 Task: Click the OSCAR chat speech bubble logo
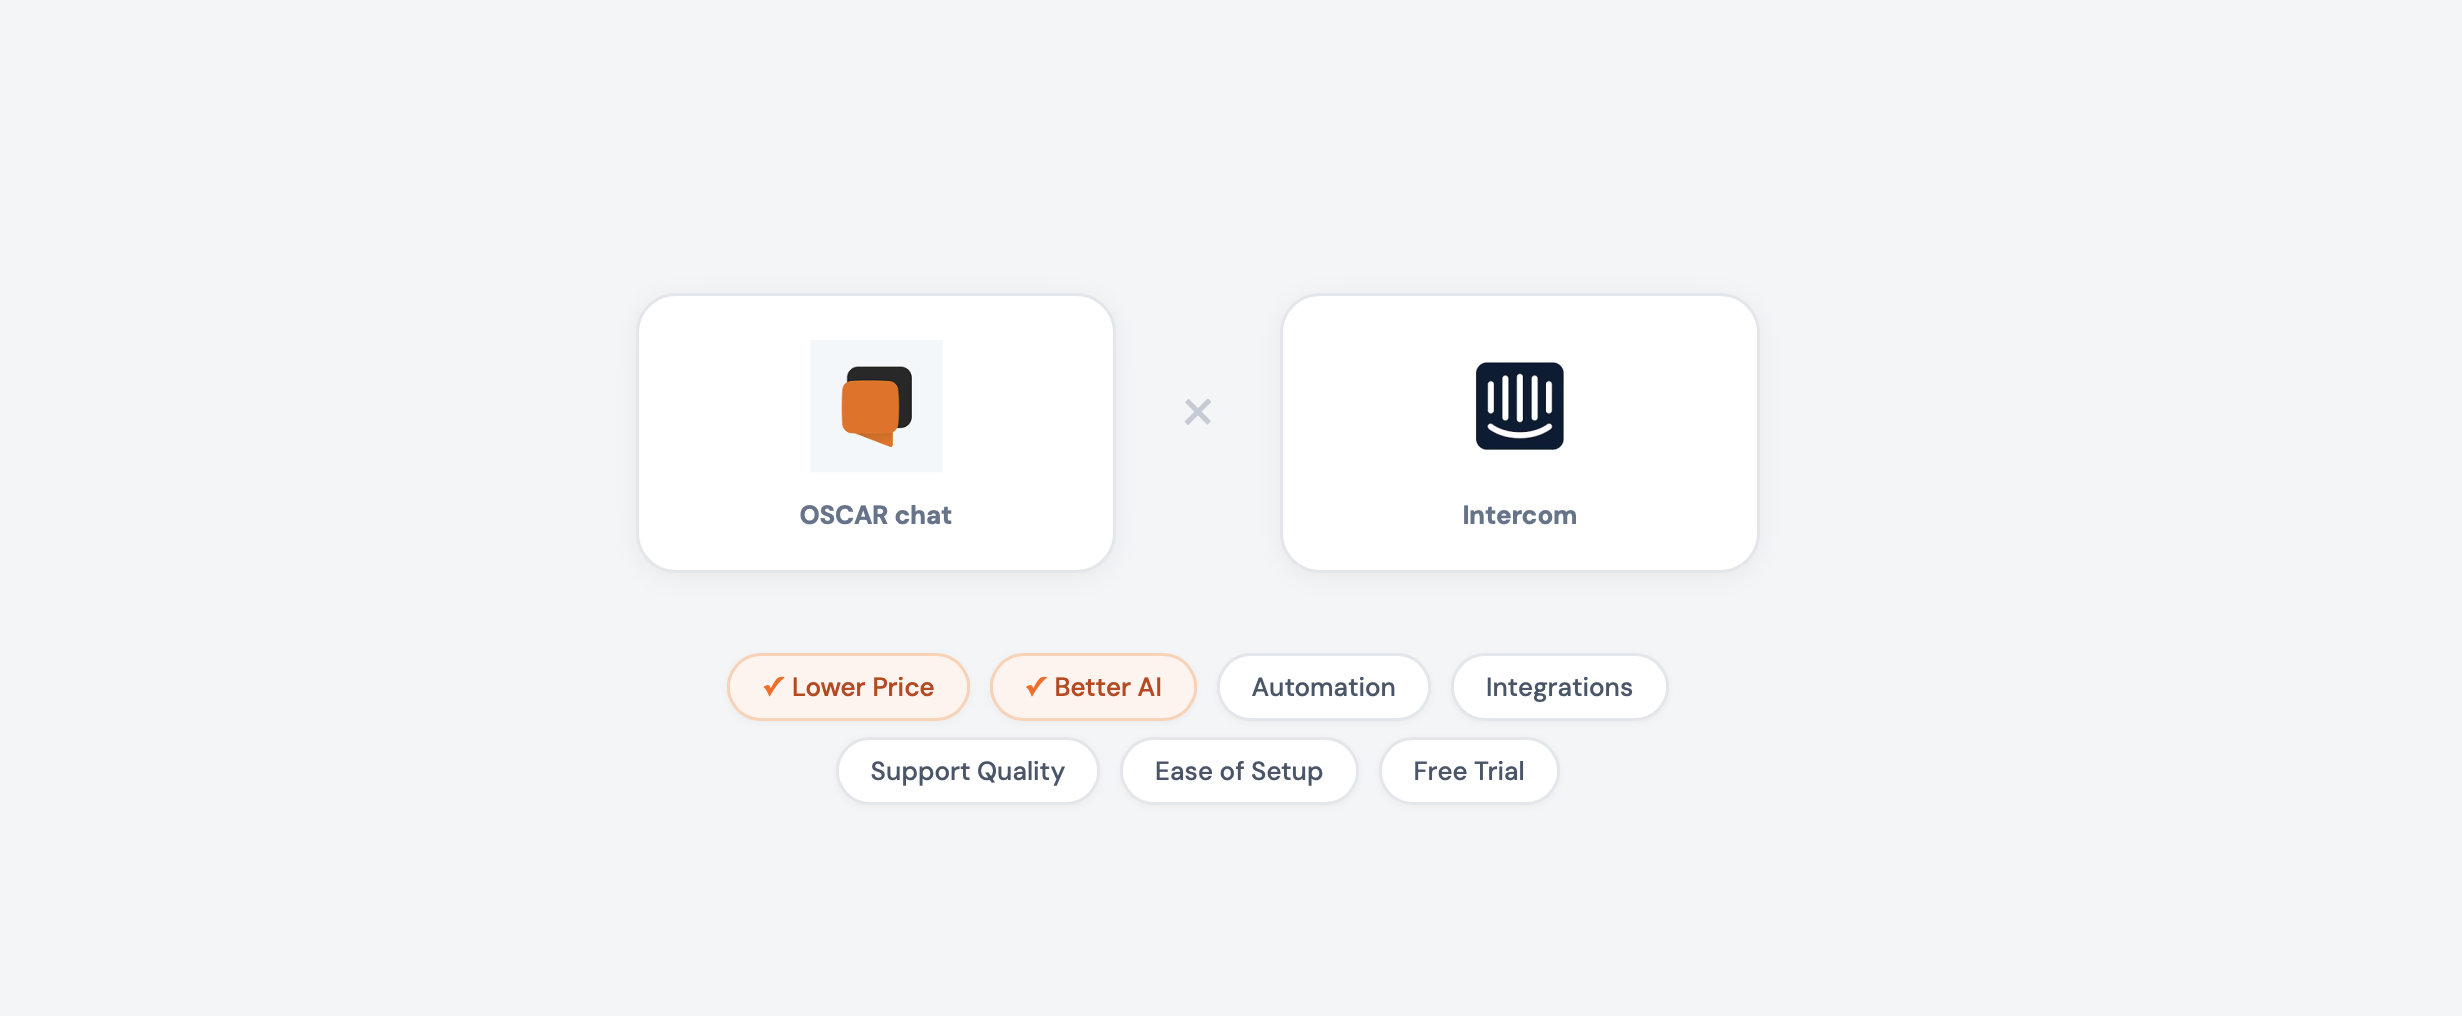876,405
